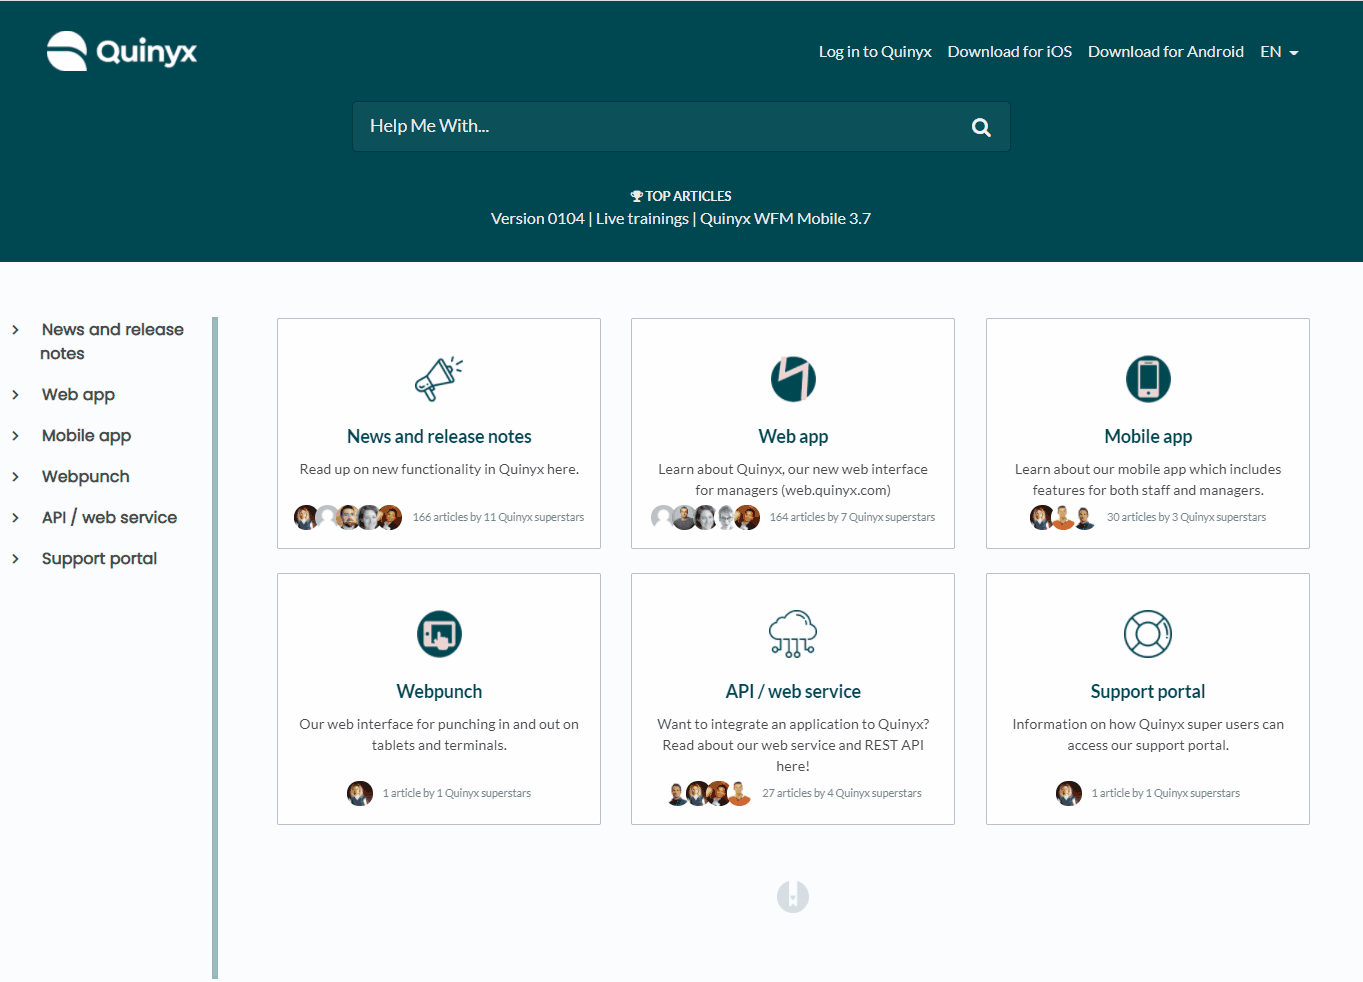Click the Quinyx logo
This screenshot has height=982, width=1363.
tap(122, 51)
